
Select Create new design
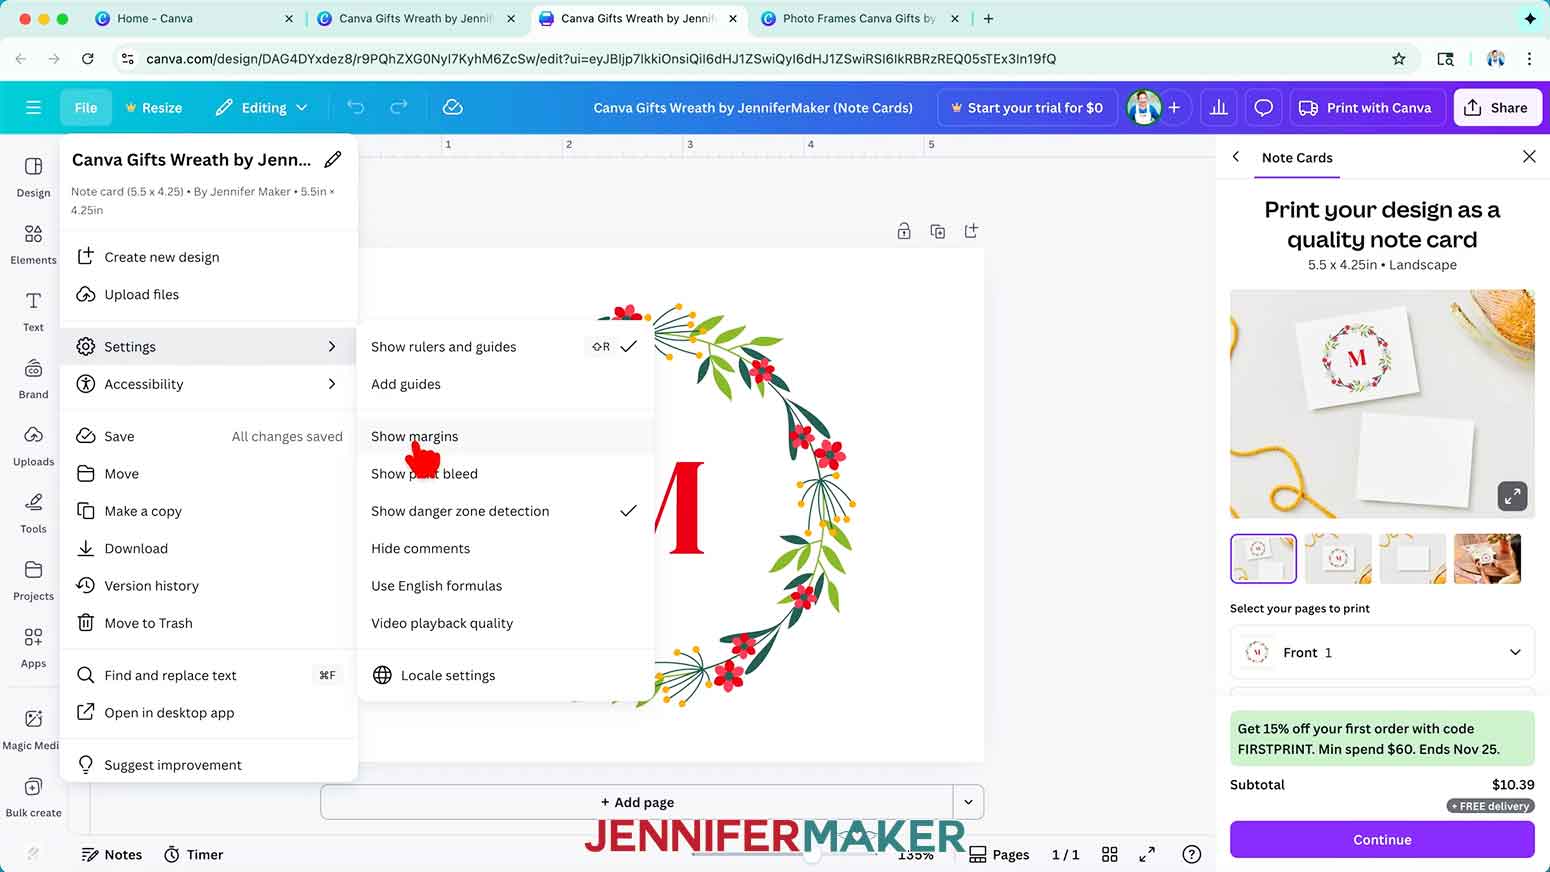point(208,257)
